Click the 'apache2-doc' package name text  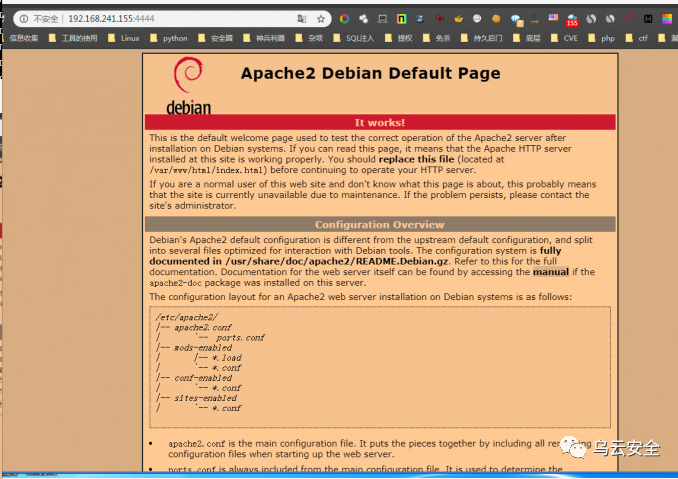(x=176, y=283)
